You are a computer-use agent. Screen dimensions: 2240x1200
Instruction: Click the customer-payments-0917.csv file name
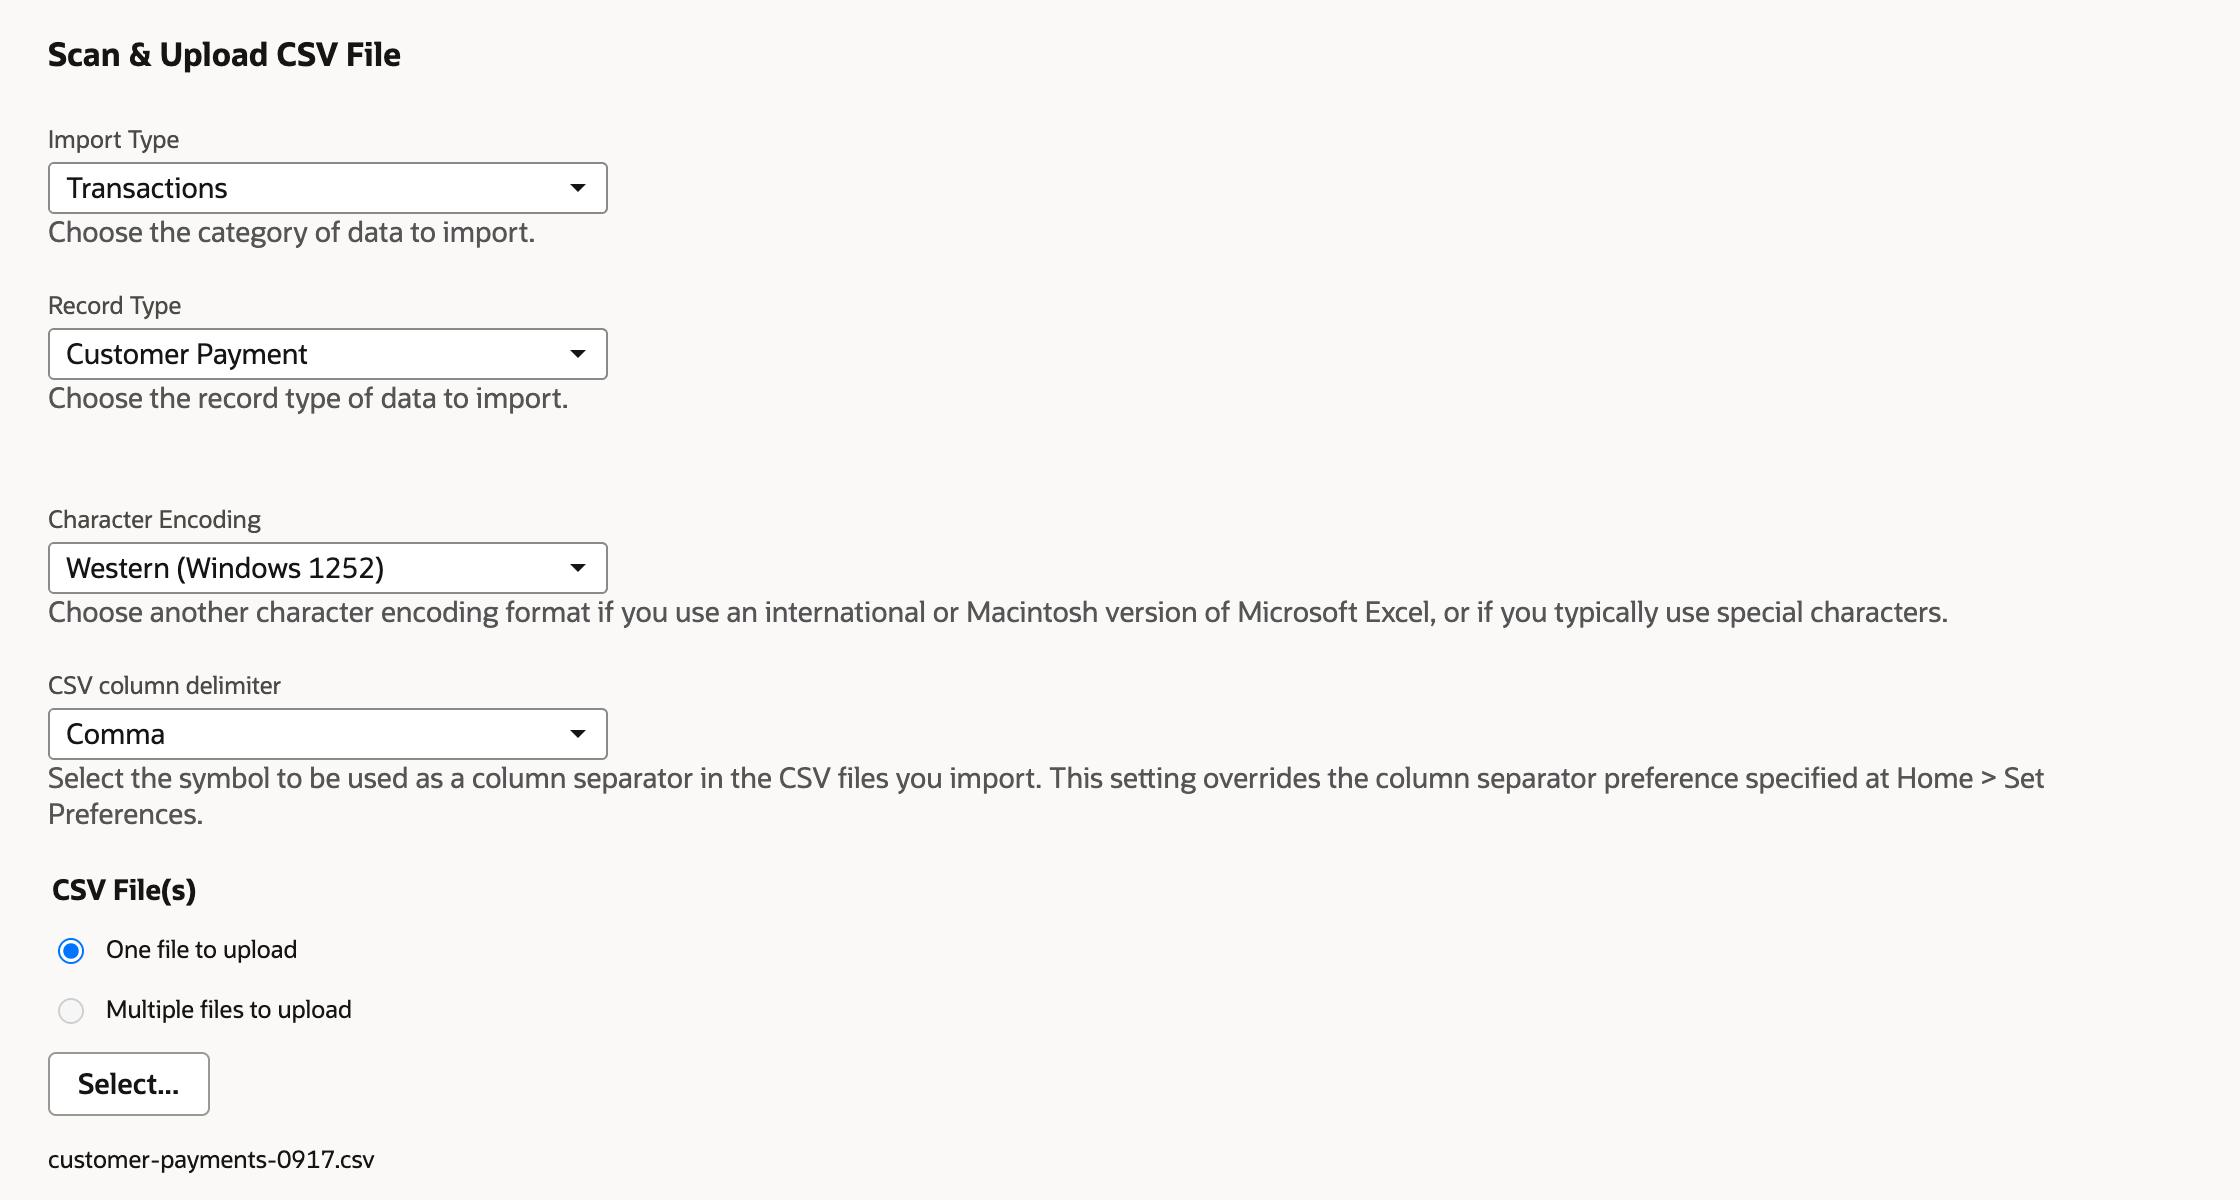point(211,1160)
